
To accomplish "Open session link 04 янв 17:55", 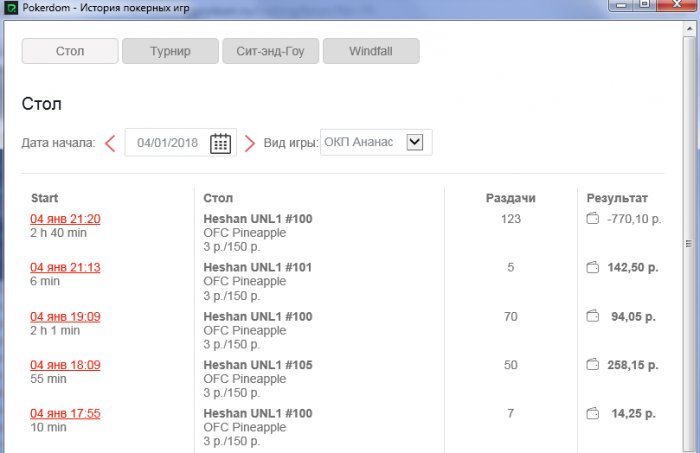I will coord(65,413).
